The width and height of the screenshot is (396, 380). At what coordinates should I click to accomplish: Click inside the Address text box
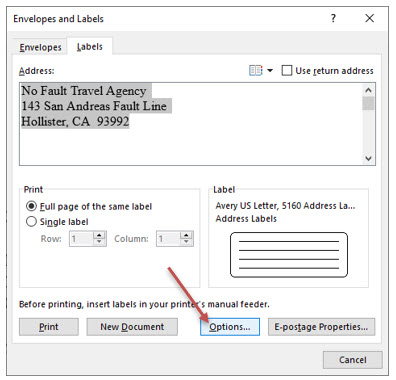tap(191, 124)
